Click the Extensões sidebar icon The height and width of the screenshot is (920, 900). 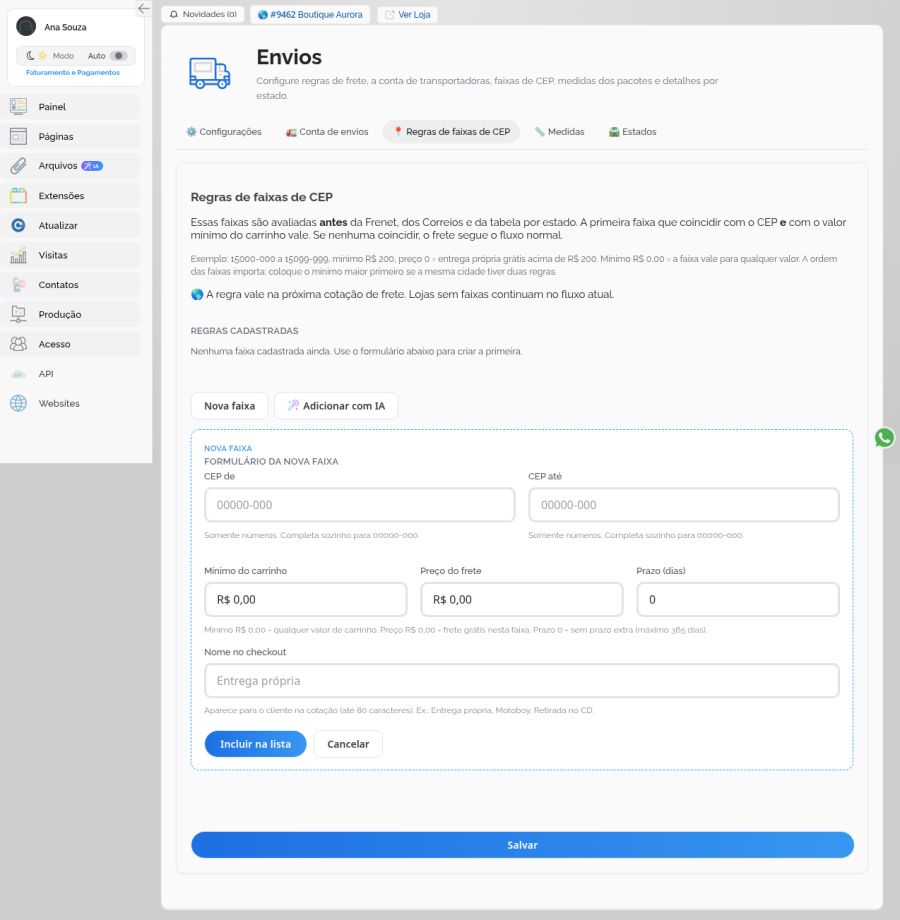(x=18, y=195)
